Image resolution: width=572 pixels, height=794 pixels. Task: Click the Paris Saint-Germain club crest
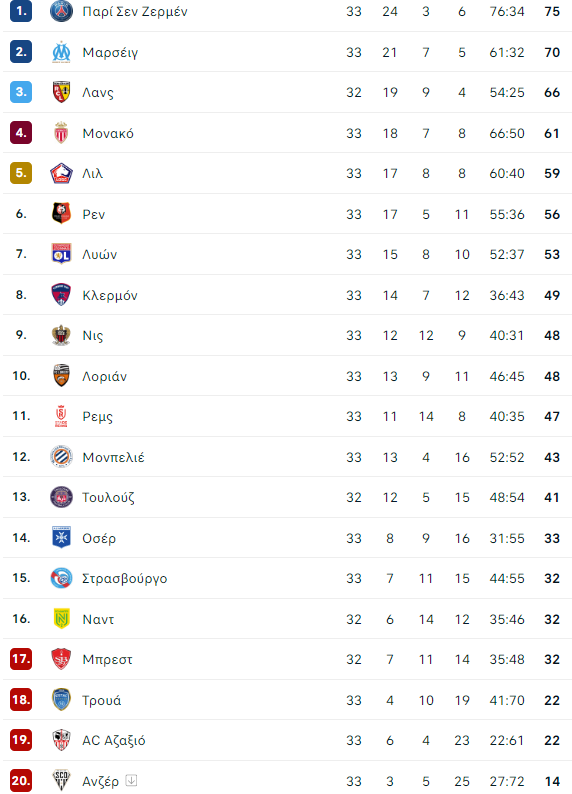tap(61, 11)
